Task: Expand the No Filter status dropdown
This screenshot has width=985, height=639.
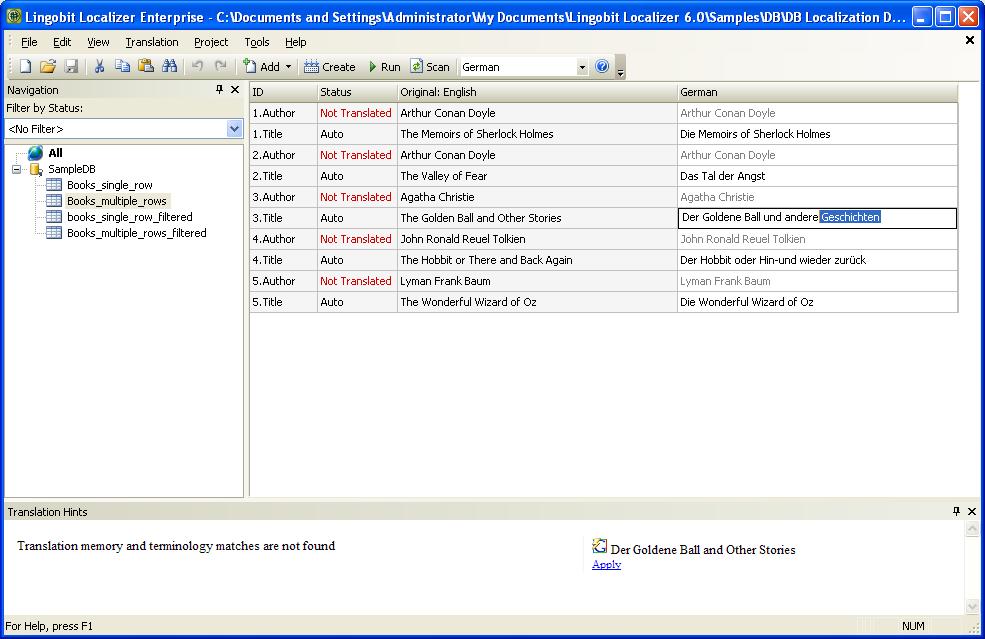Action: coord(234,128)
